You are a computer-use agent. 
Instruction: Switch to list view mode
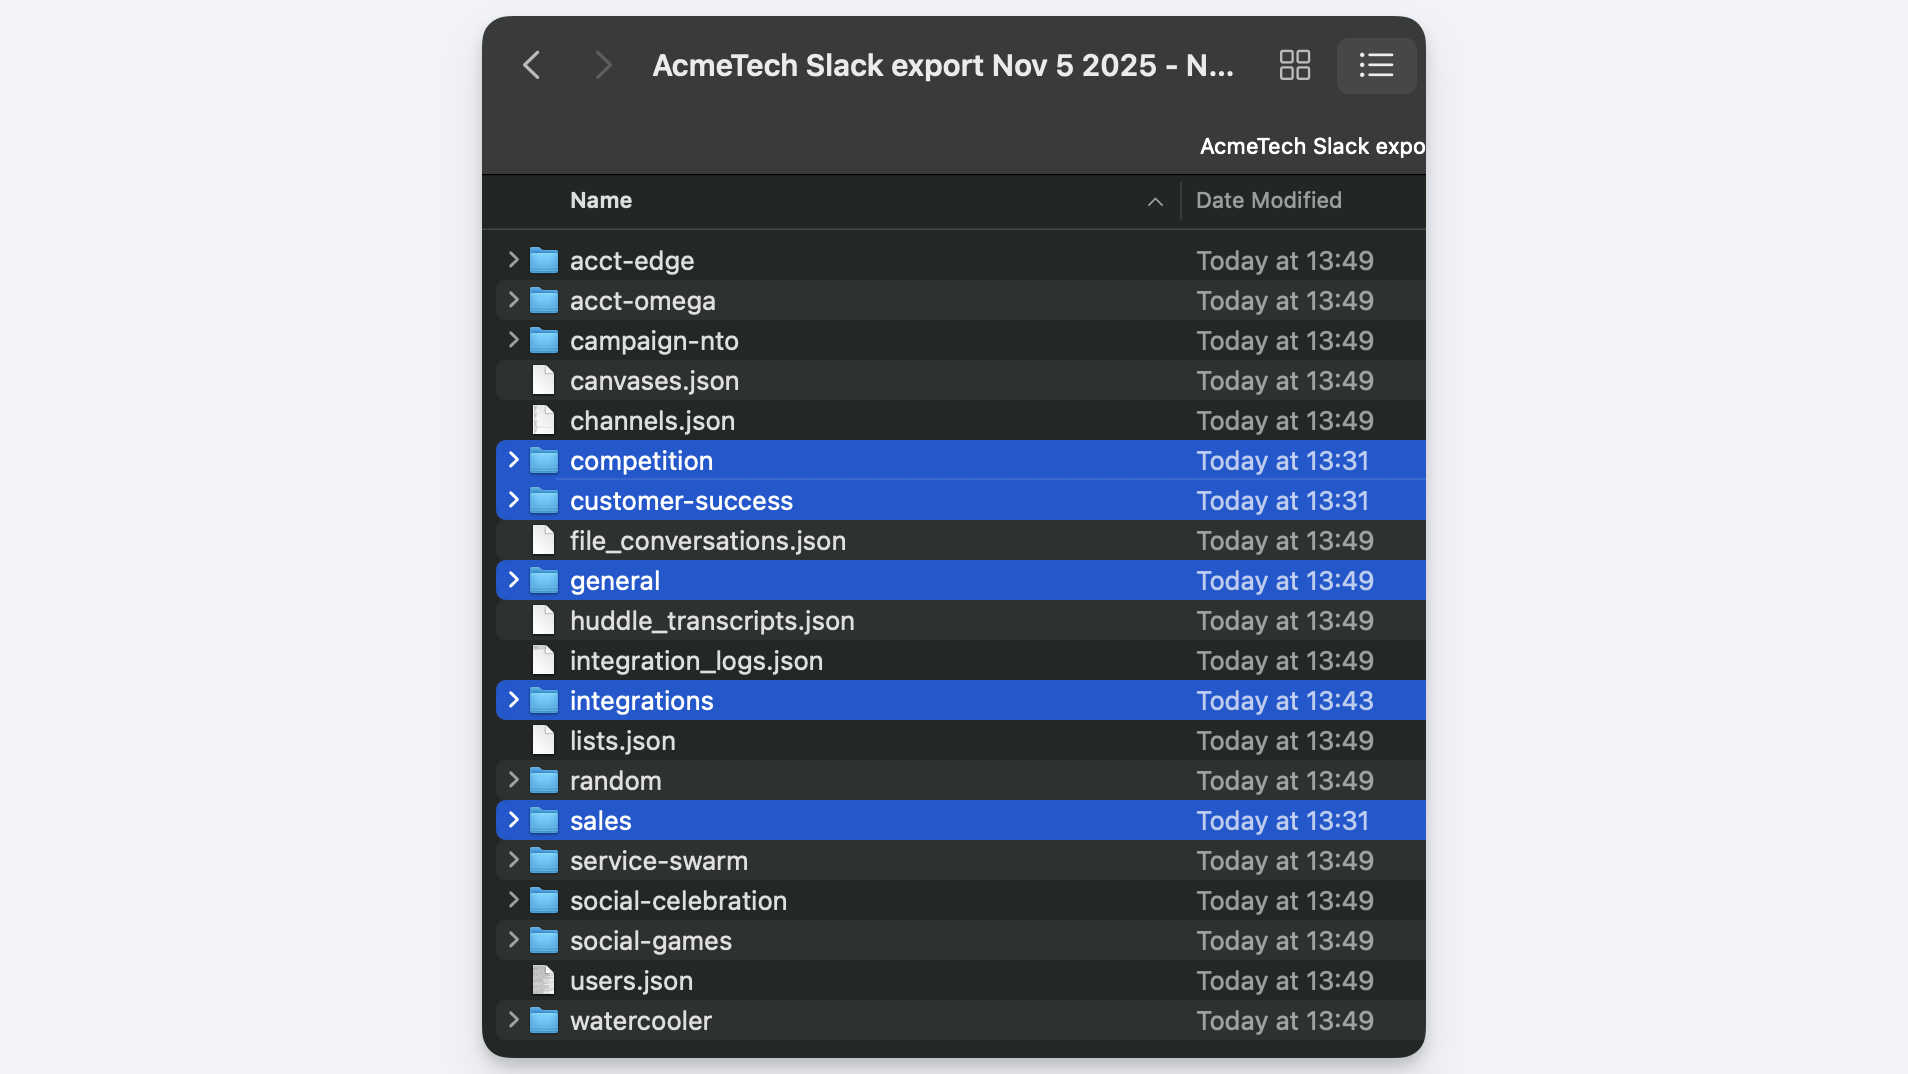[x=1376, y=66]
